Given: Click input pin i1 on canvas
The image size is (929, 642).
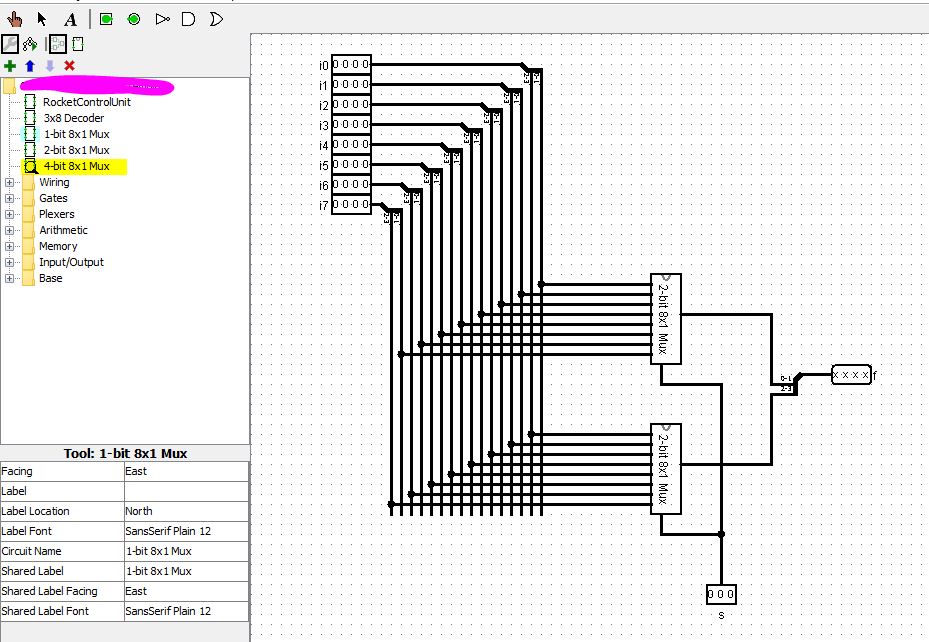Looking at the screenshot, I should (x=351, y=85).
